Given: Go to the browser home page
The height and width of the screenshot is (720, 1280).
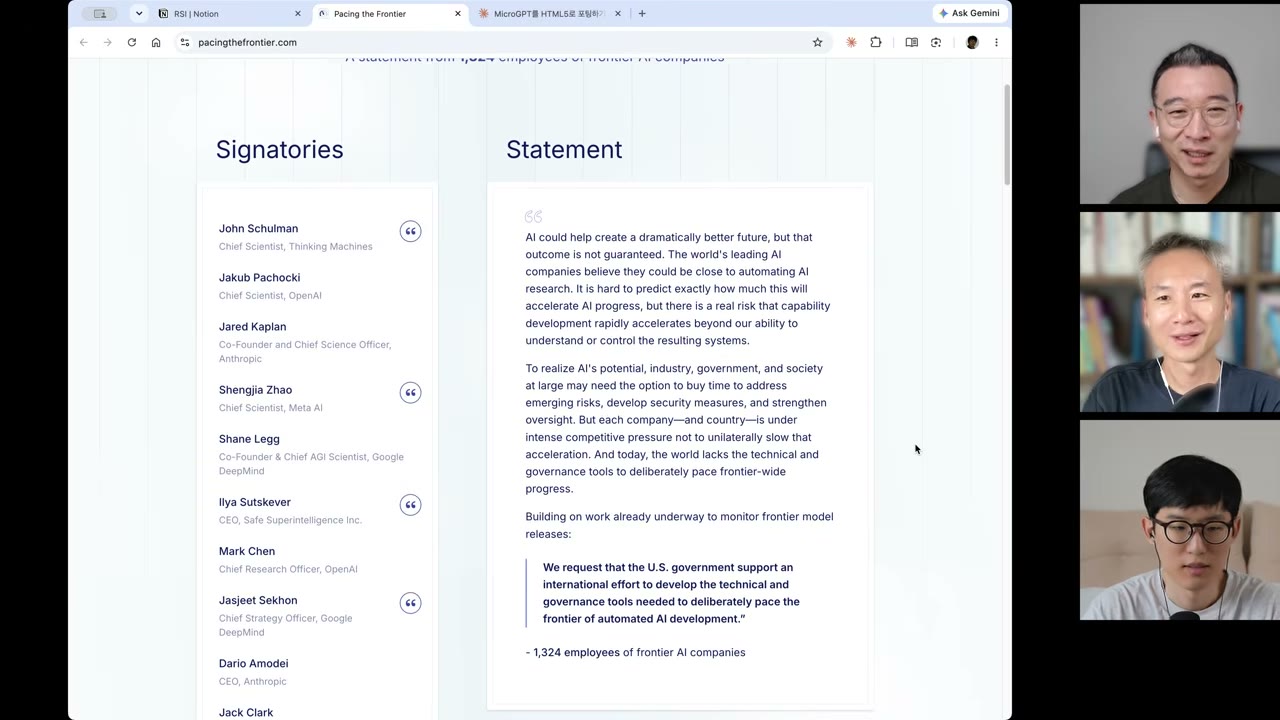Looking at the screenshot, I should (x=156, y=42).
